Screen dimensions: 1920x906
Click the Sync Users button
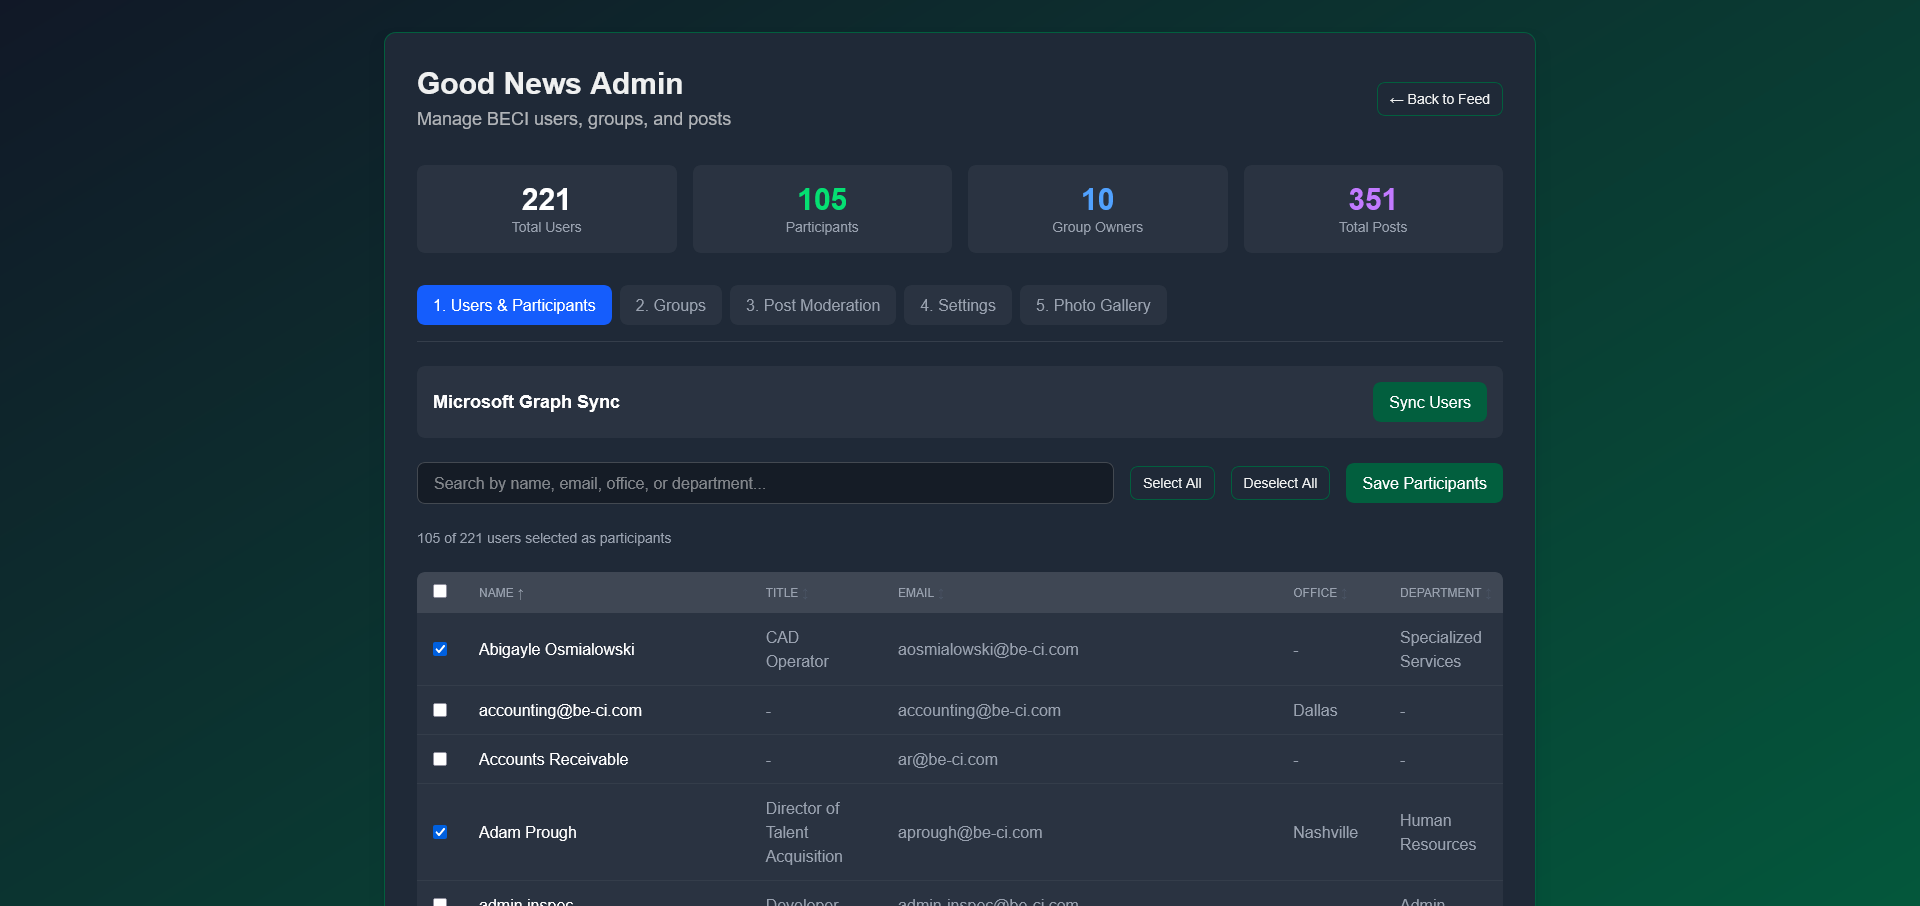click(x=1429, y=402)
